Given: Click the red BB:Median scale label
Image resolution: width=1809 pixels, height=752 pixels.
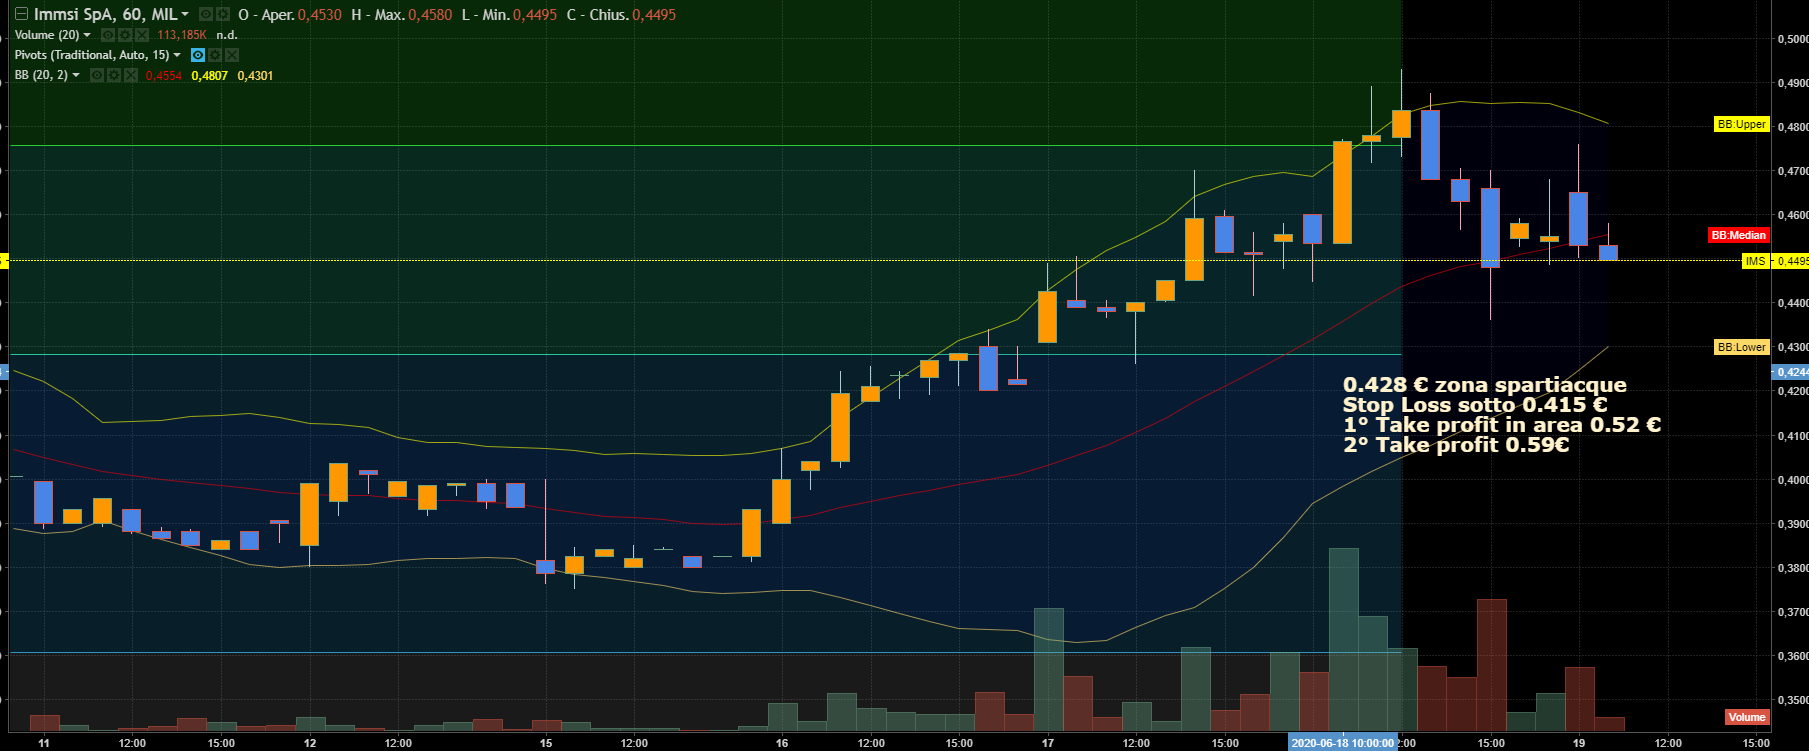Looking at the screenshot, I should tap(1738, 236).
